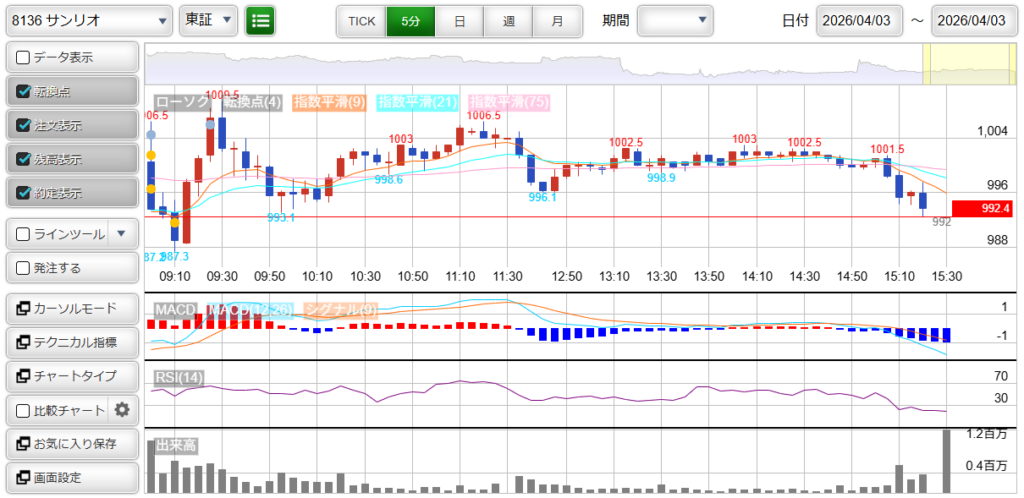
Task: Expand the 東証 exchange dropdown
Action: (208, 20)
